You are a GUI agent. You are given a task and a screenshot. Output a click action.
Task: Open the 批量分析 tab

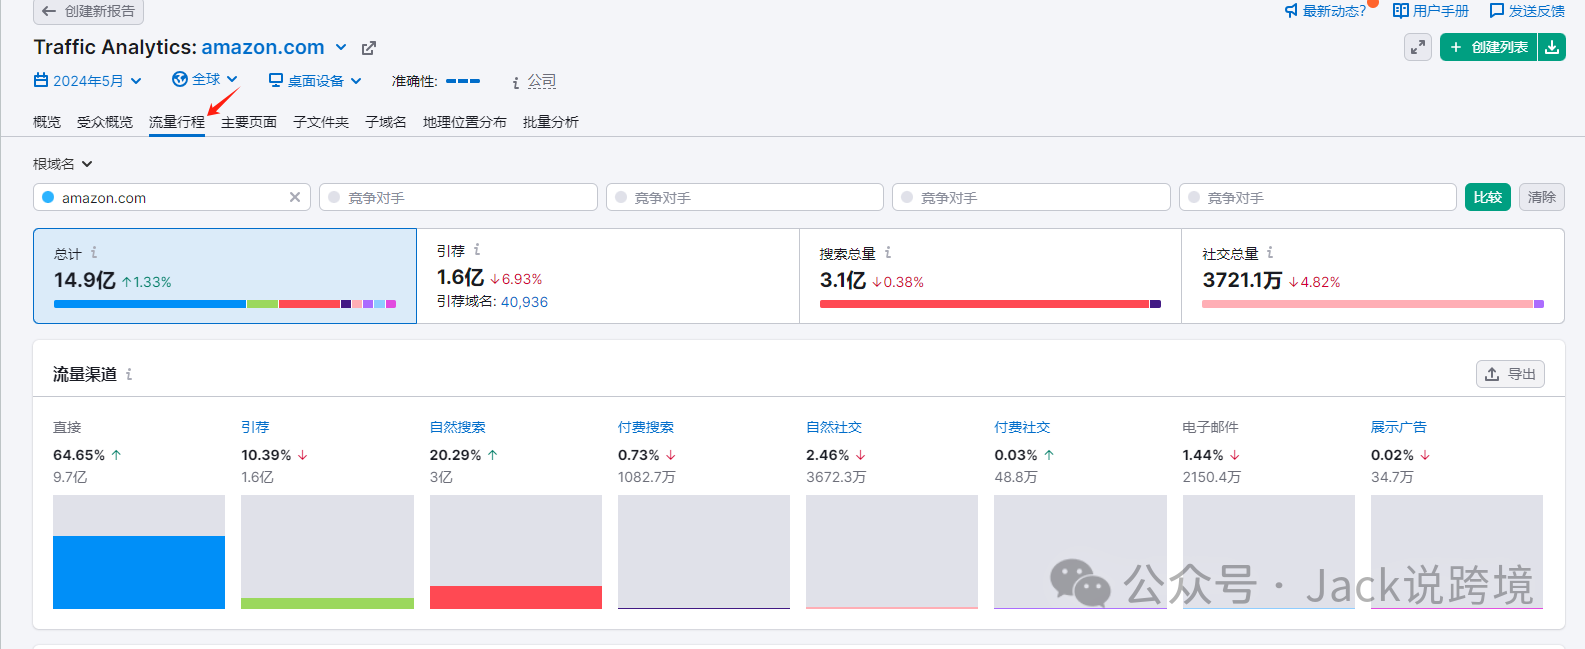[551, 122]
